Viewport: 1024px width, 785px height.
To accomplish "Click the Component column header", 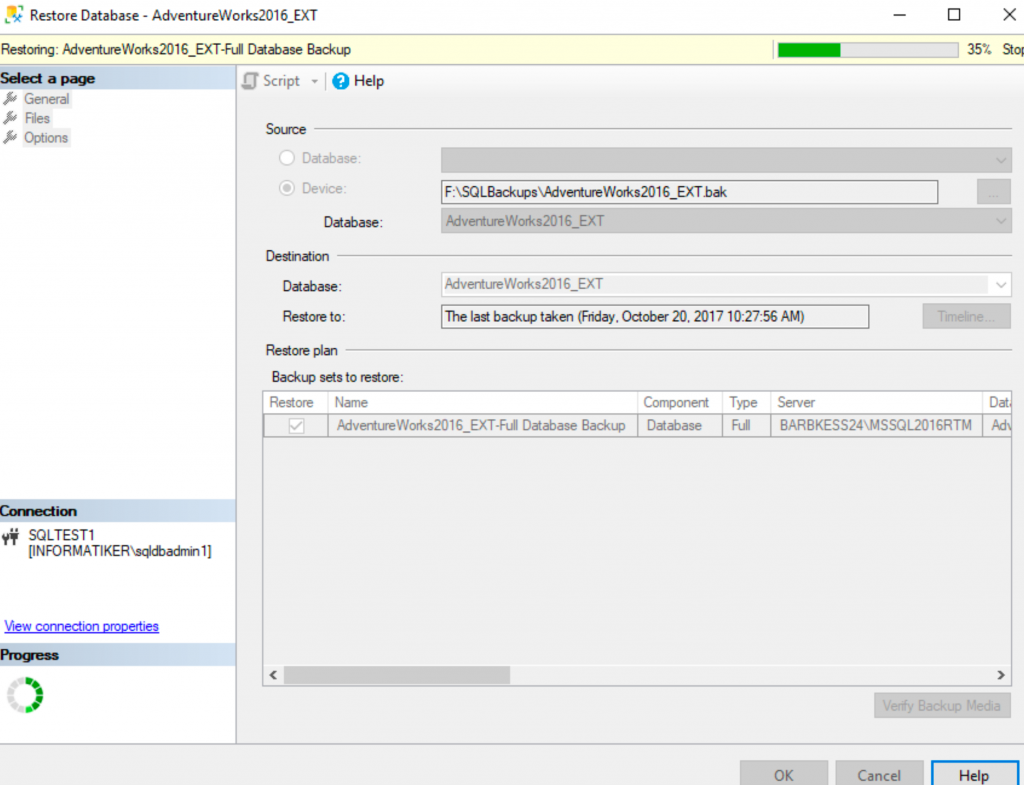I will [680, 402].
